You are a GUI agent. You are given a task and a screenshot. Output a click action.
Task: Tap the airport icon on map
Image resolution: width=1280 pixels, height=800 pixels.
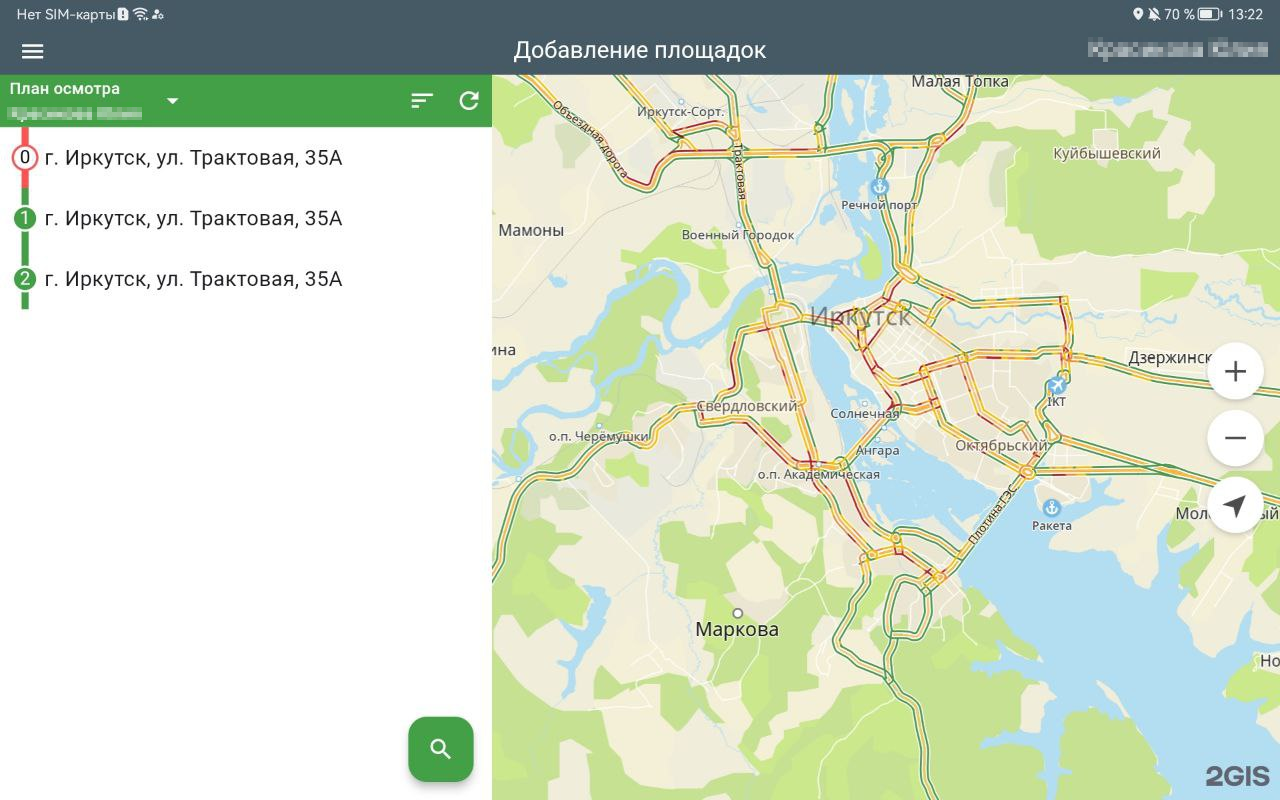[1058, 385]
